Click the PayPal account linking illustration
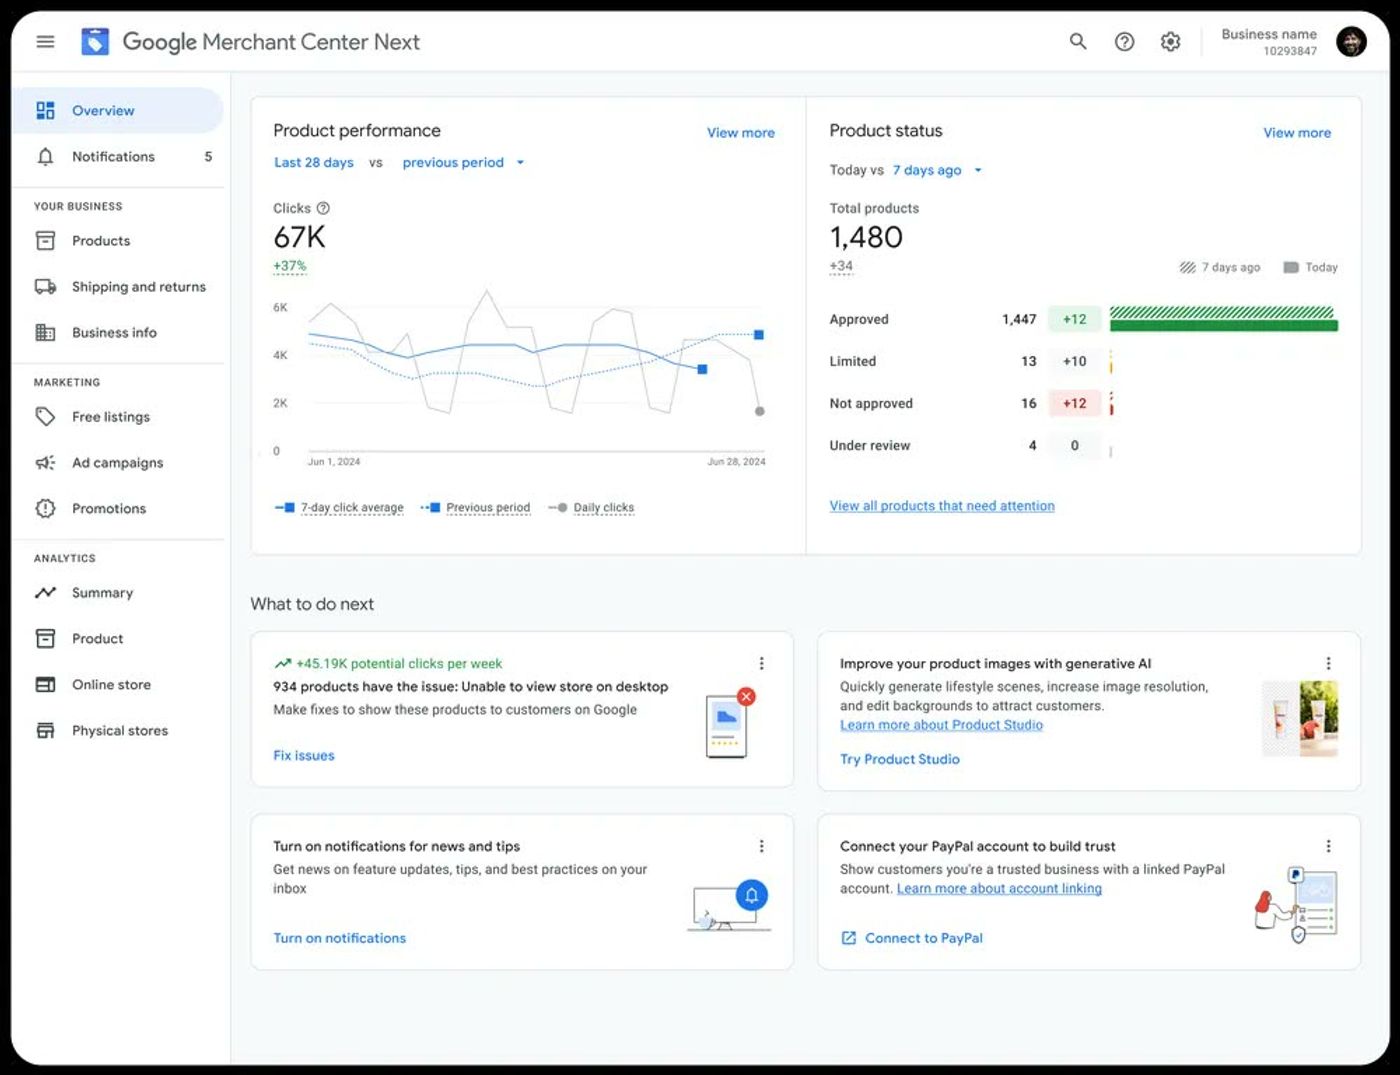Viewport: 1400px width, 1075px height. 1296,905
